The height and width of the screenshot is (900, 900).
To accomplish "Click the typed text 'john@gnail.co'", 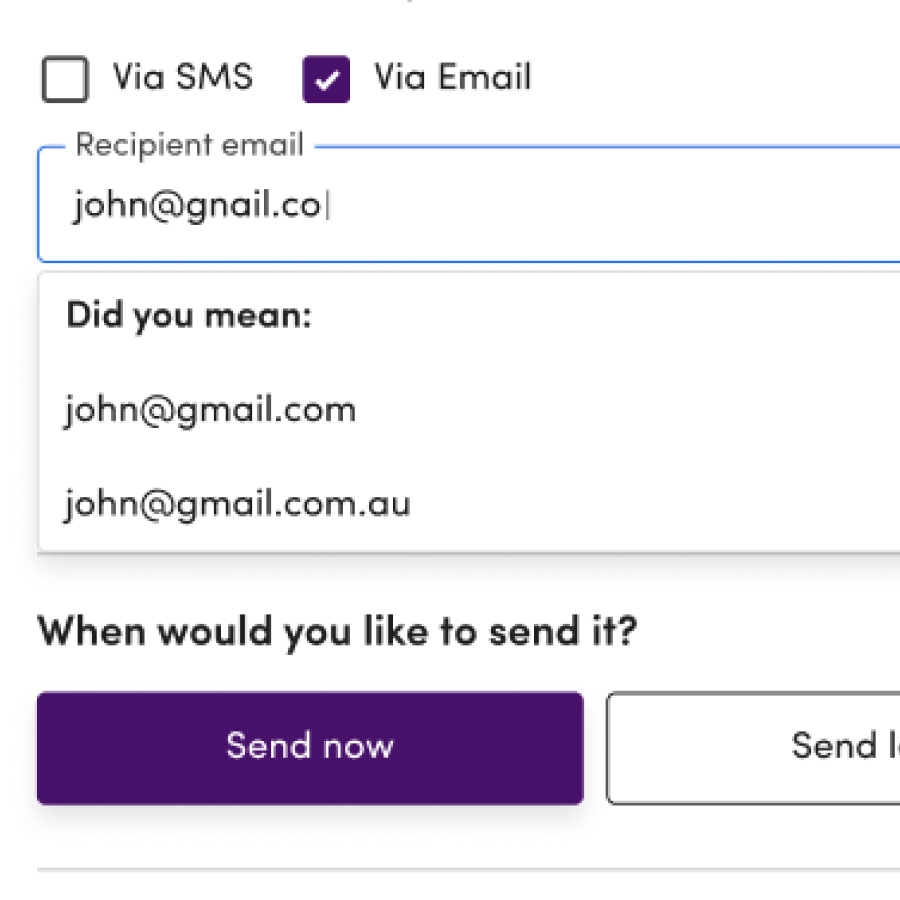I will click(196, 206).
